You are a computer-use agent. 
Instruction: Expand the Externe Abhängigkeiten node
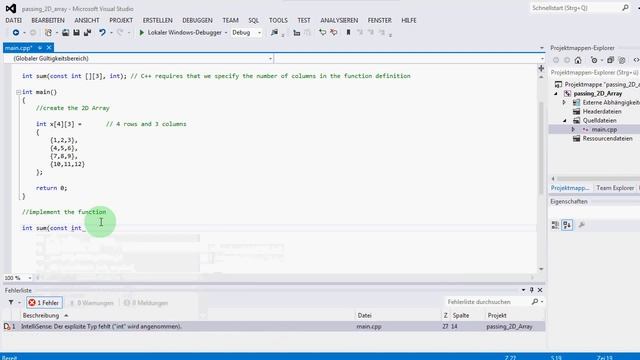click(x=564, y=102)
